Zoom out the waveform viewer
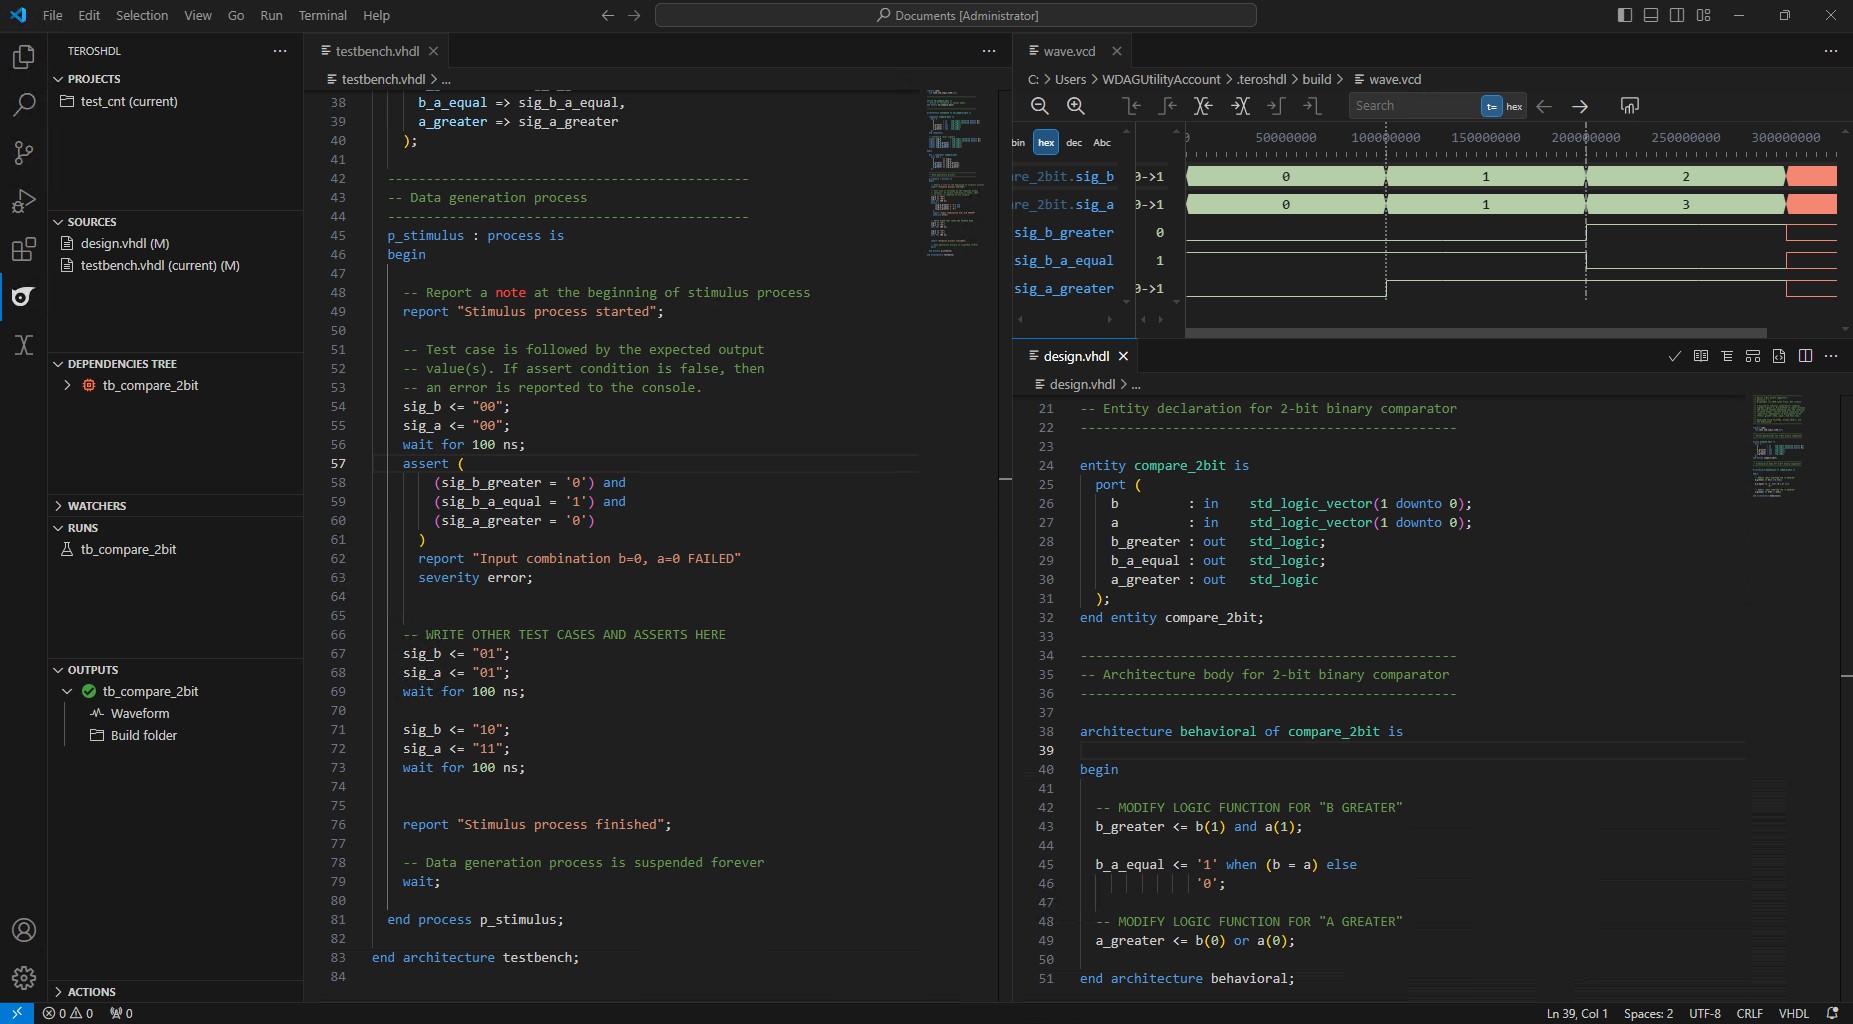The width and height of the screenshot is (1853, 1024). point(1040,106)
